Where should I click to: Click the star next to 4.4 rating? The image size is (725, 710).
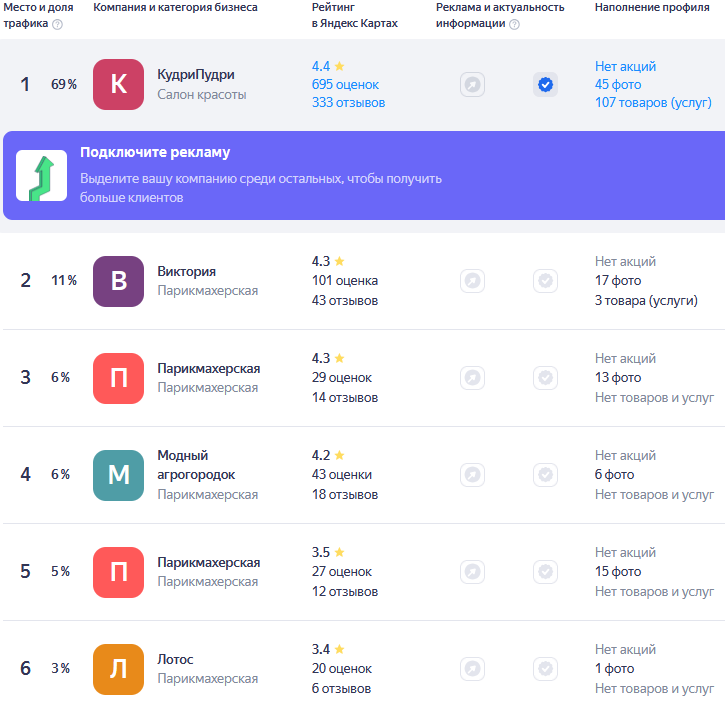click(339, 66)
